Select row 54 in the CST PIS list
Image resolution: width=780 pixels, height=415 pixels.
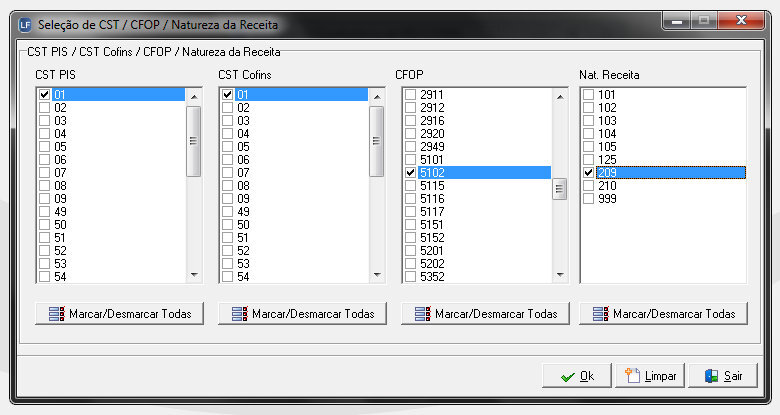pyautogui.click(x=111, y=277)
